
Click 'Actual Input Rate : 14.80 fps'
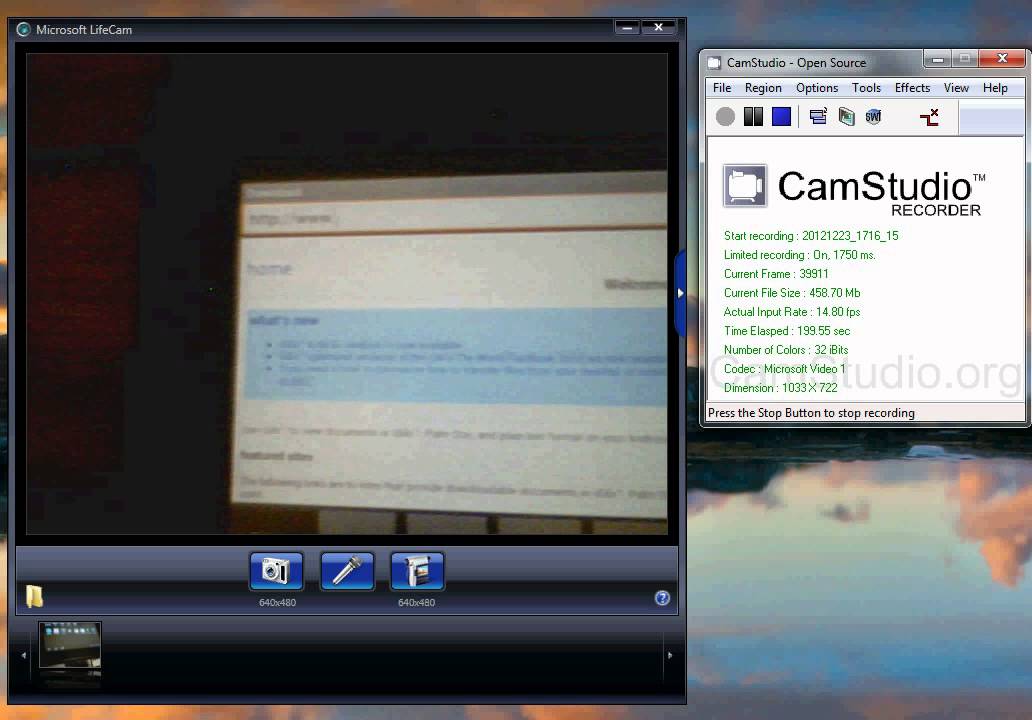(x=792, y=312)
